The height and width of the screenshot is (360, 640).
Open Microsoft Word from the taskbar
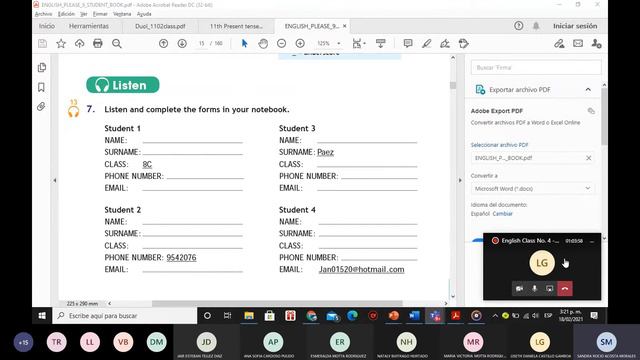[414, 316]
